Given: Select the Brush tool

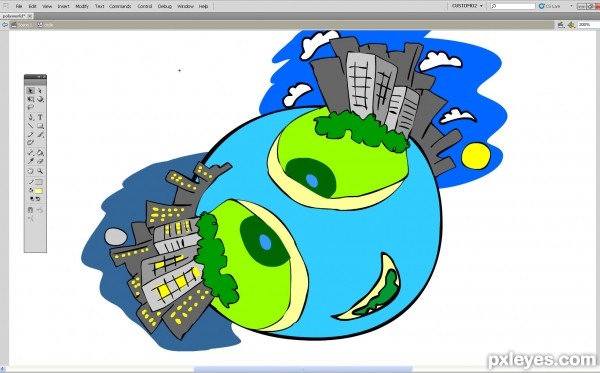Looking at the screenshot, I should [x=40, y=134].
